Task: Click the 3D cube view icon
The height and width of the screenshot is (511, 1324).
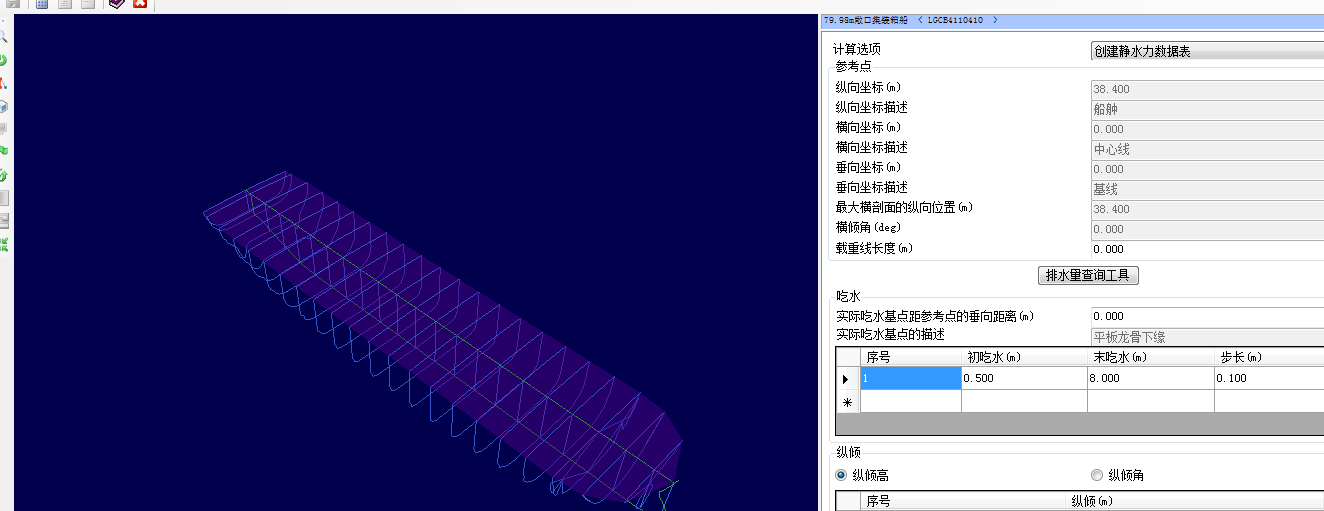Action: point(4,106)
